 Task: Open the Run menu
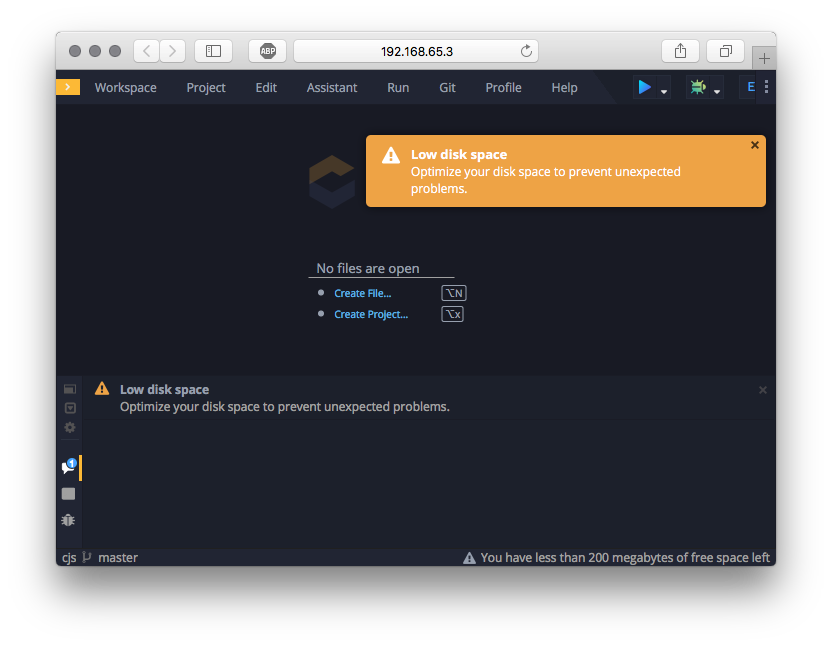[x=398, y=88]
